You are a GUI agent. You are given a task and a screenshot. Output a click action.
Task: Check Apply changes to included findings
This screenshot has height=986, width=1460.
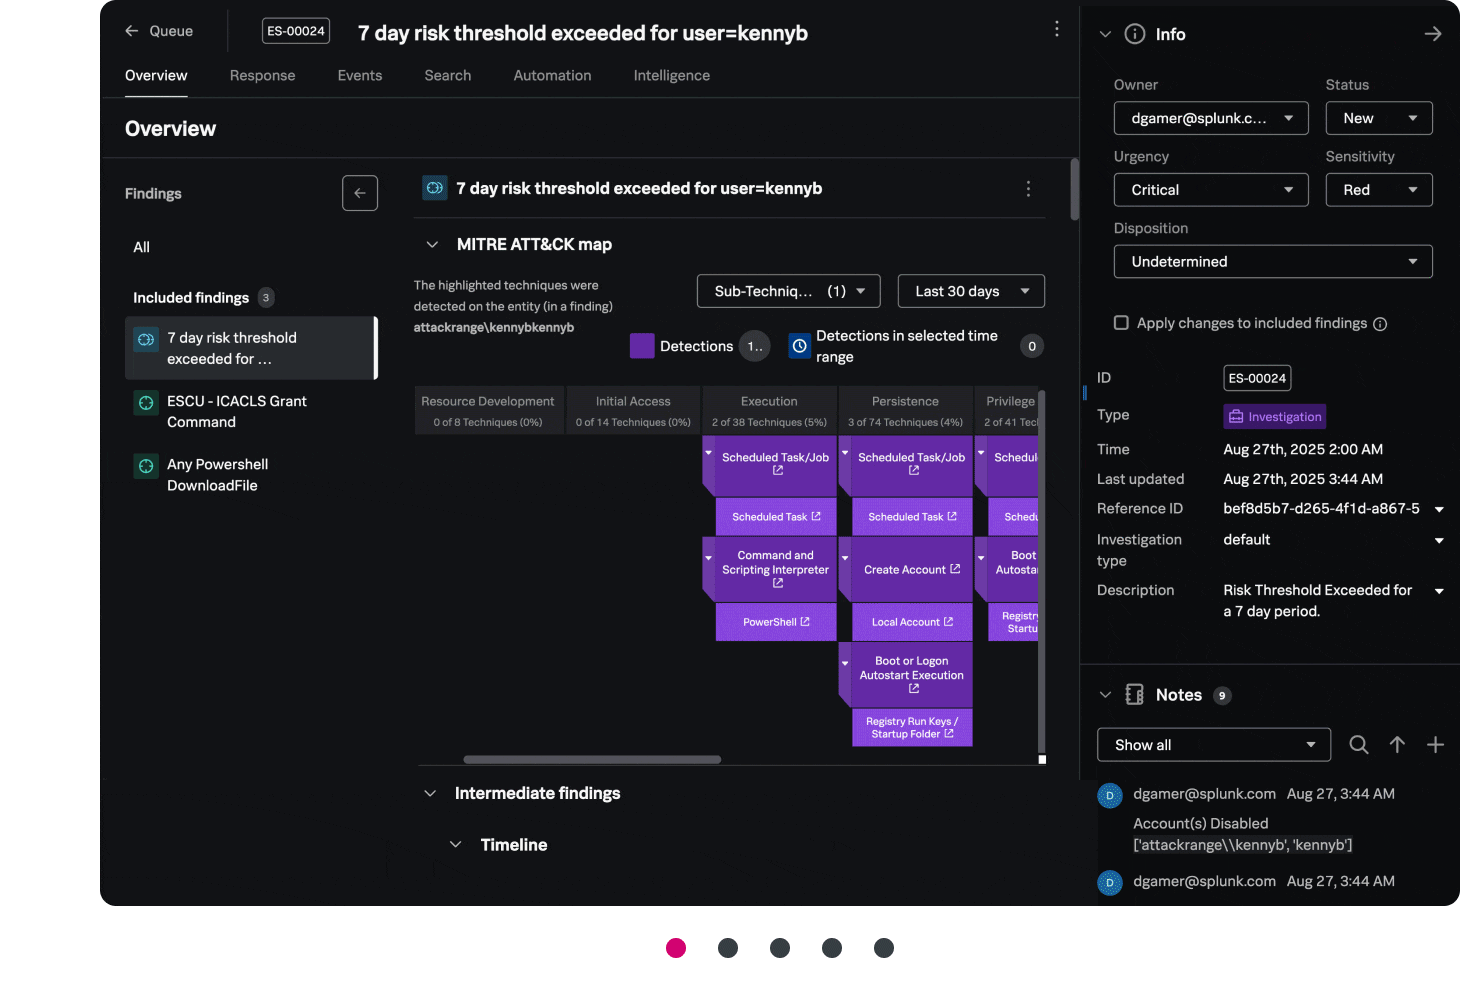point(1121,322)
